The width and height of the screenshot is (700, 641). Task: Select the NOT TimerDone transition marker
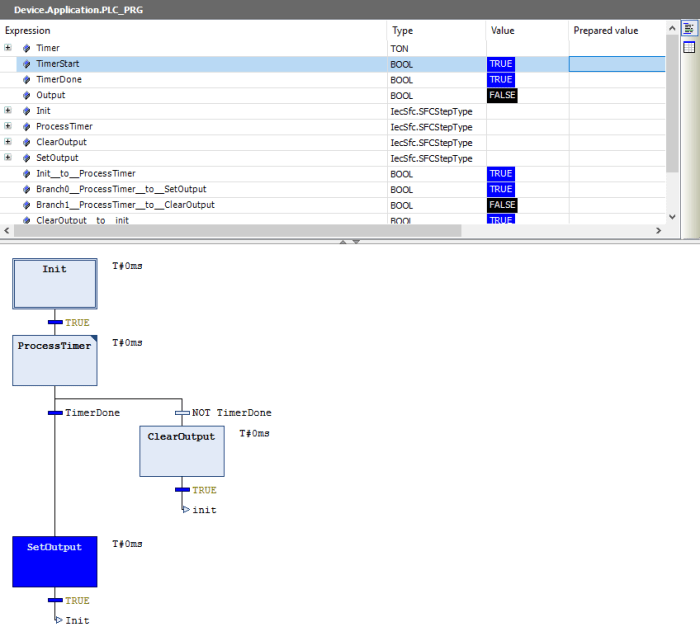[182, 412]
